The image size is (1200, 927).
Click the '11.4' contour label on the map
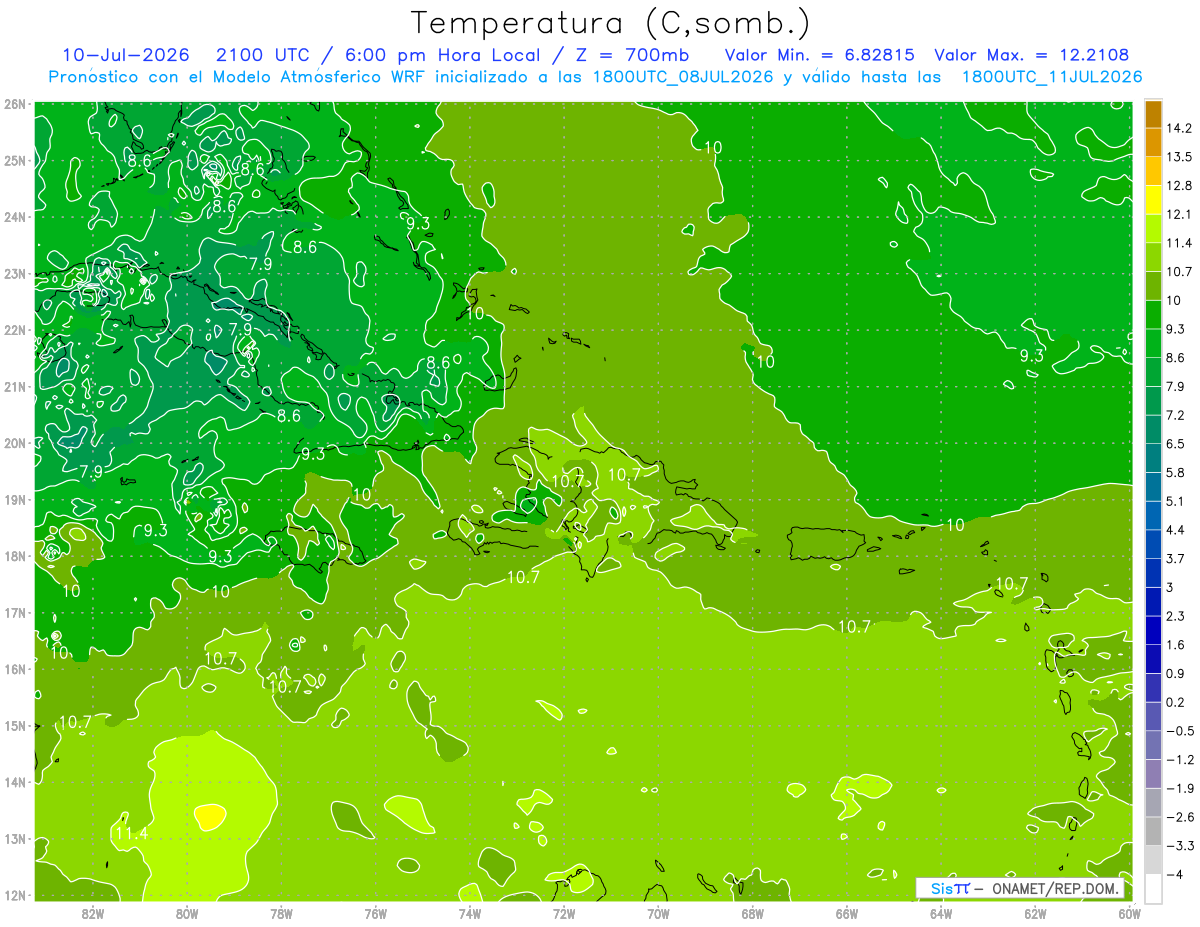tap(131, 833)
